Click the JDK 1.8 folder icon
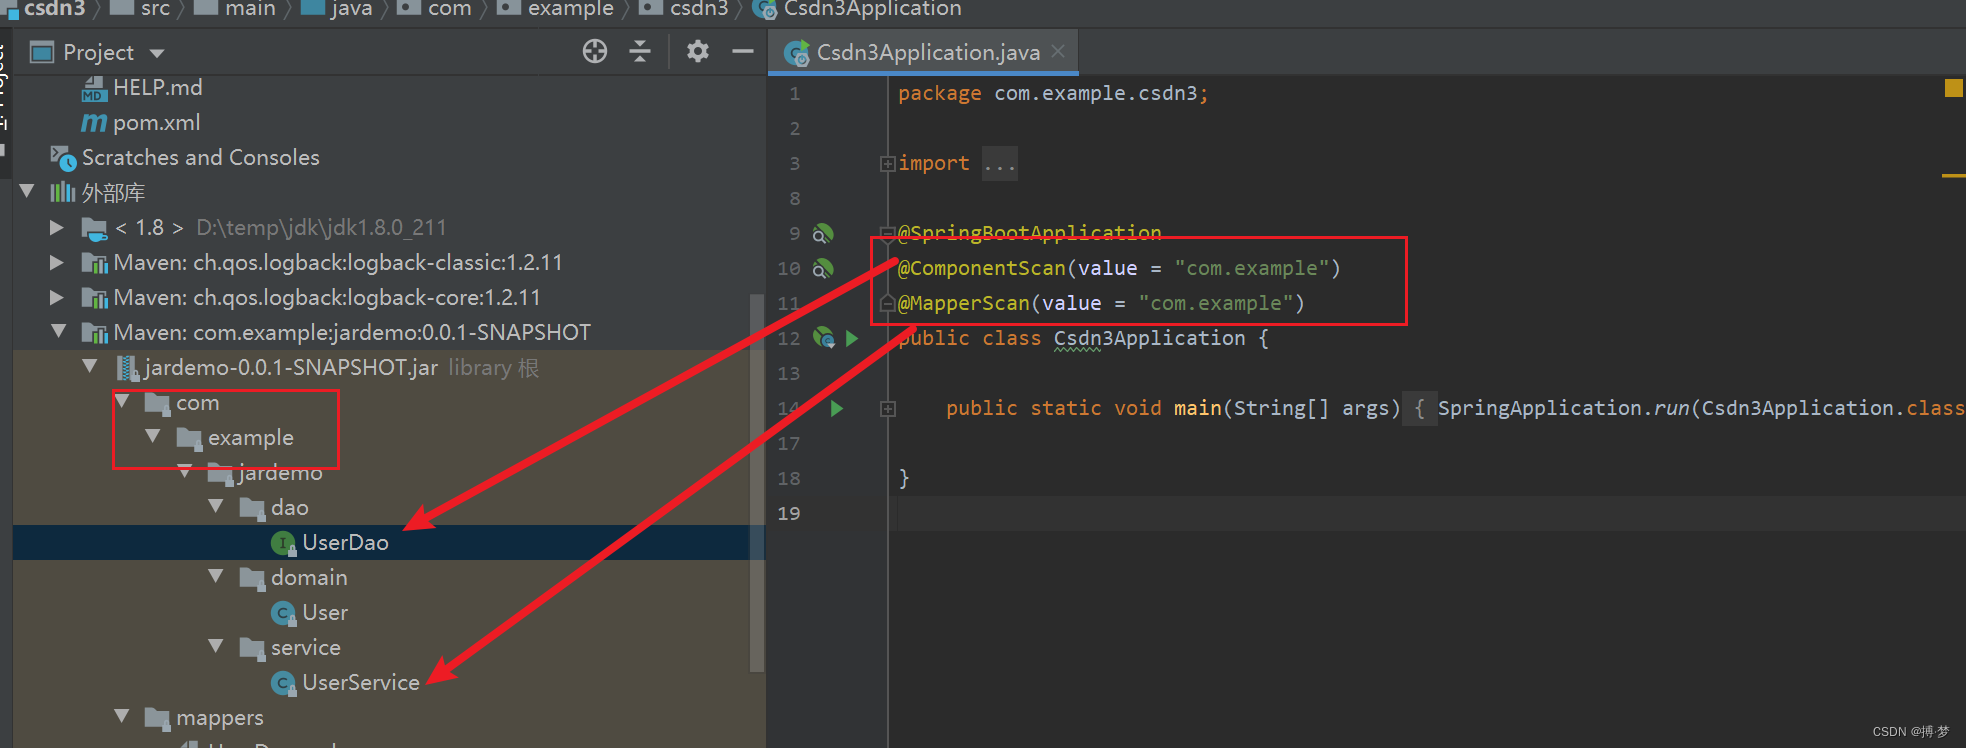The image size is (1966, 748). 94,229
